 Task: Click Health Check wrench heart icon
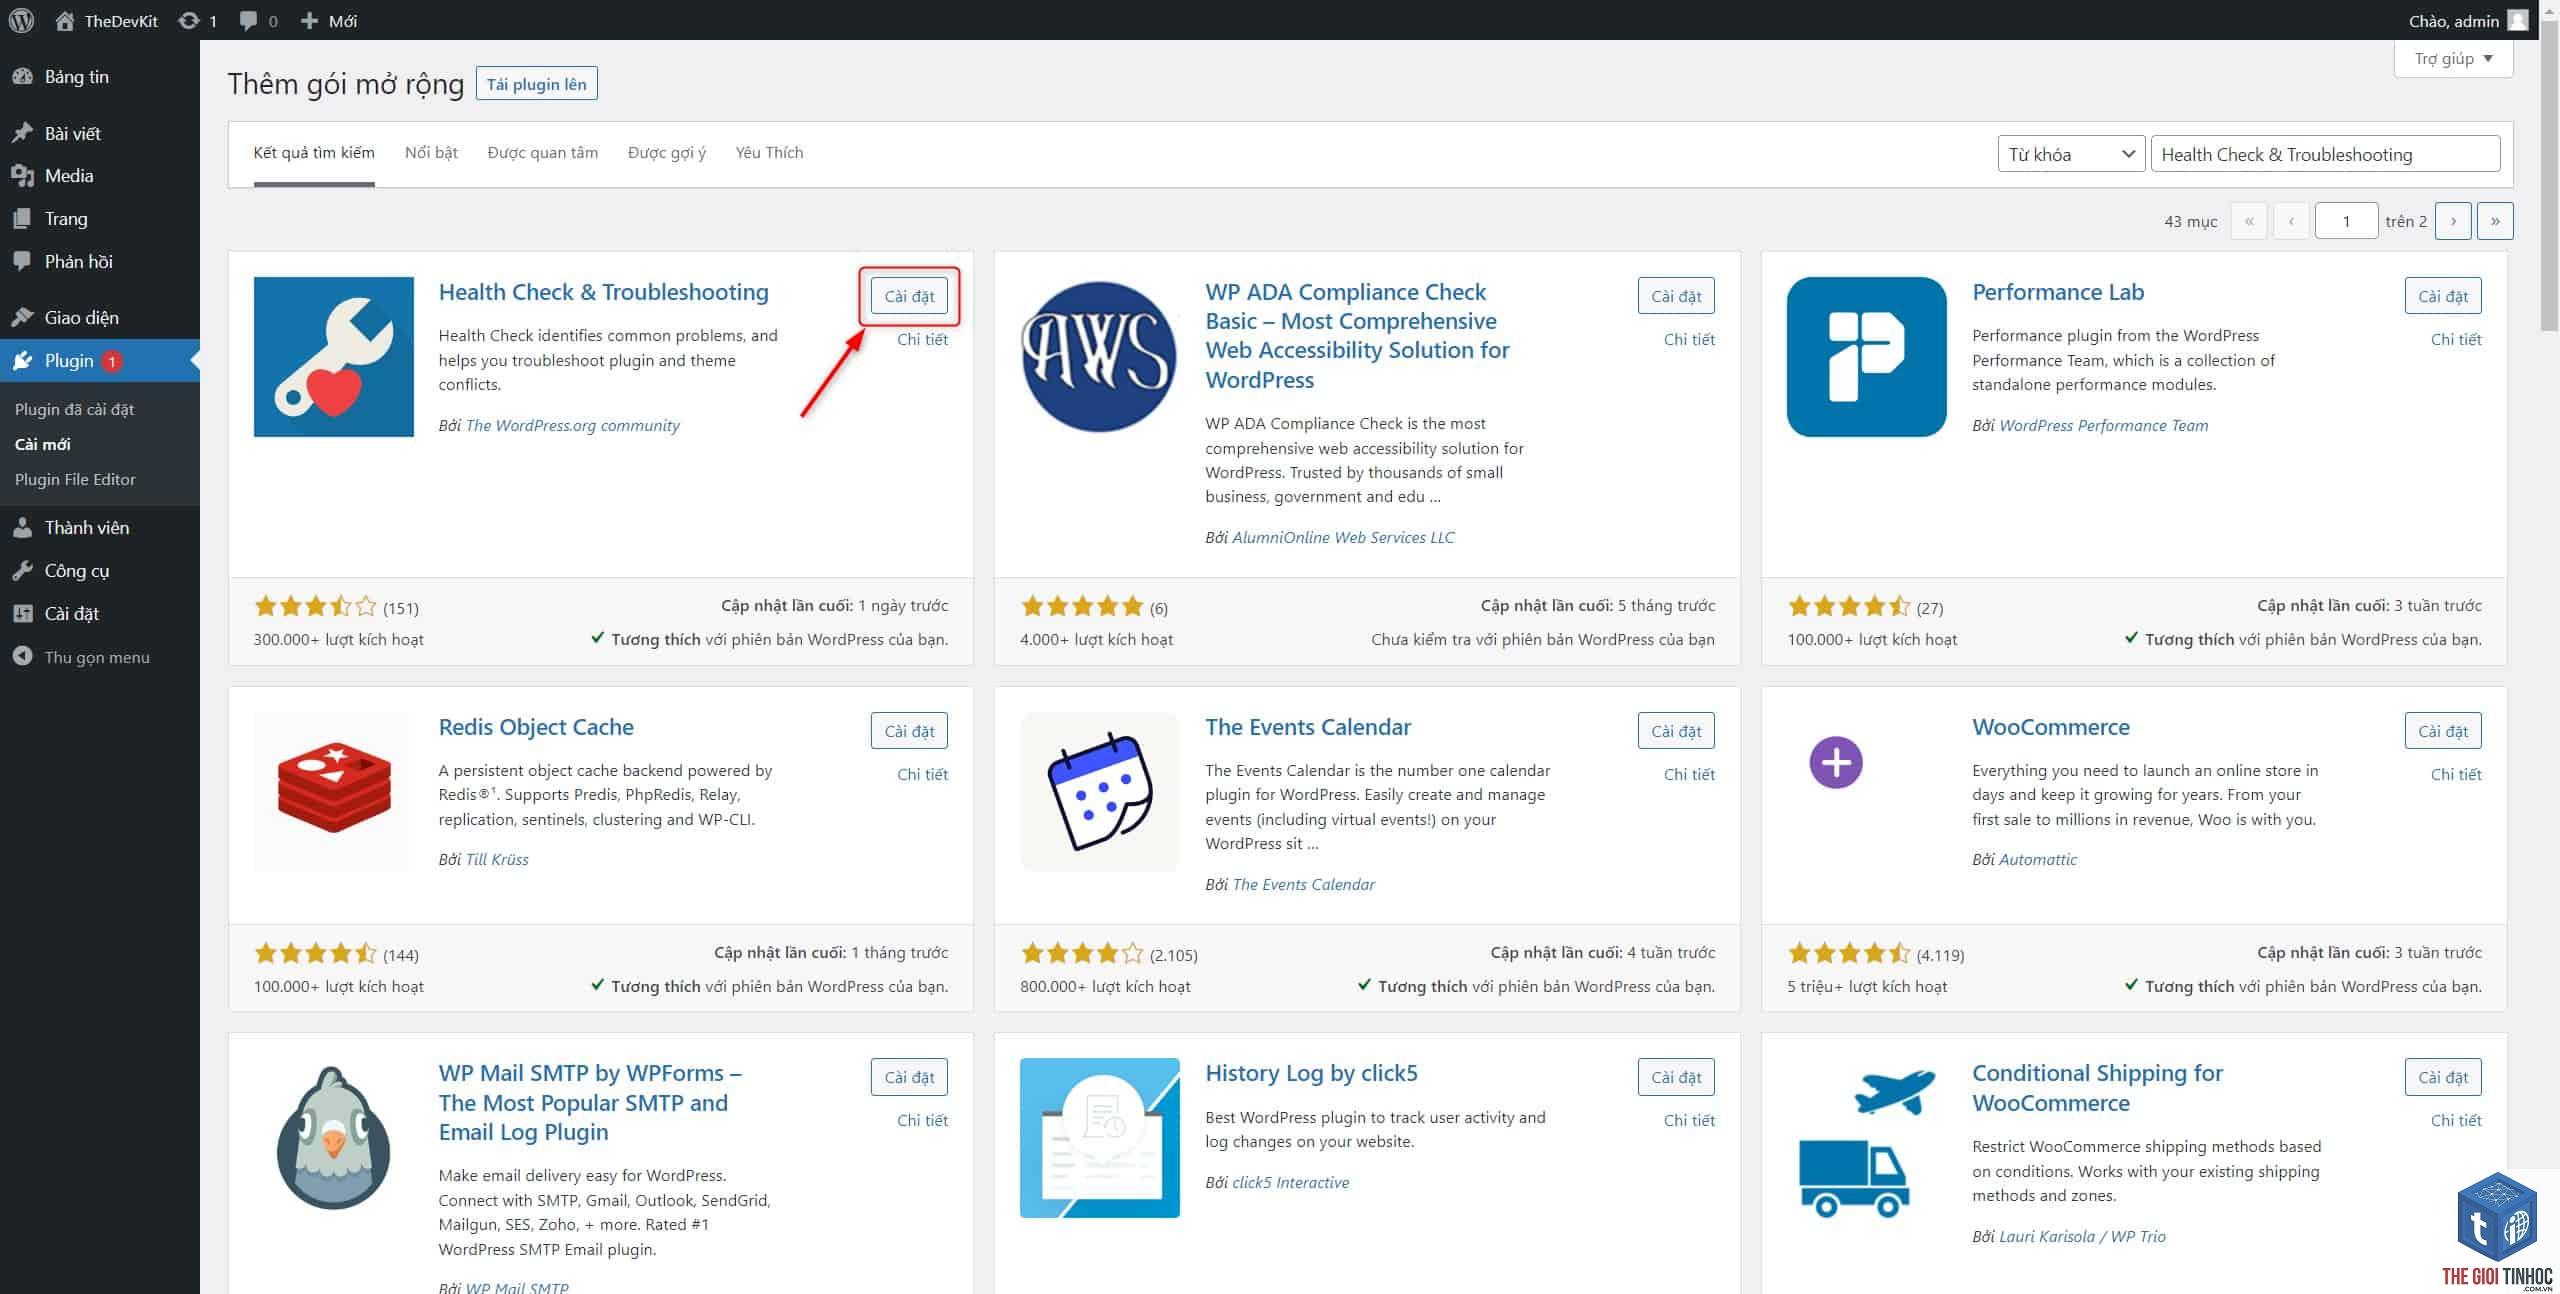click(x=334, y=357)
